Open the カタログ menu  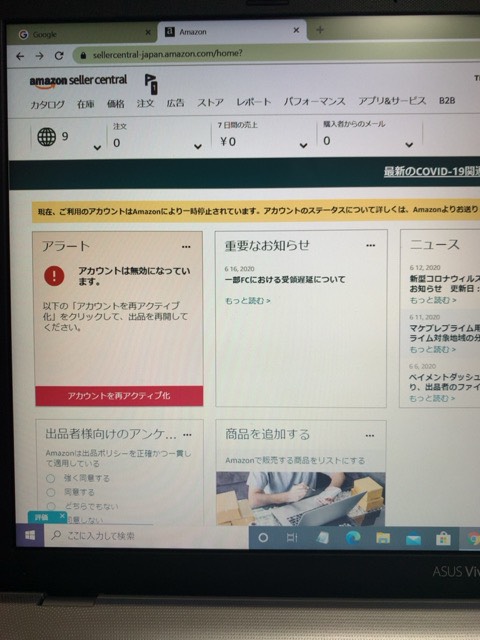click(47, 105)
